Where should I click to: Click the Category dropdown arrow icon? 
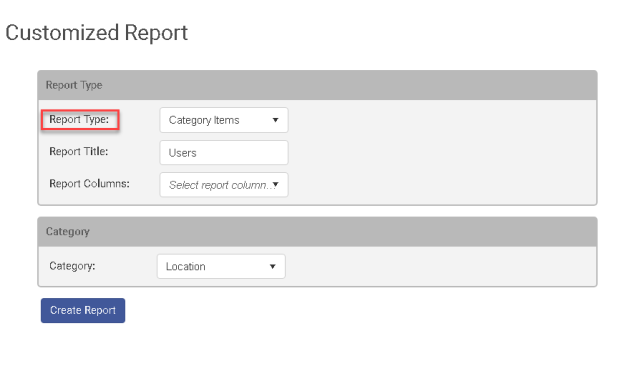tap(273, 266)
